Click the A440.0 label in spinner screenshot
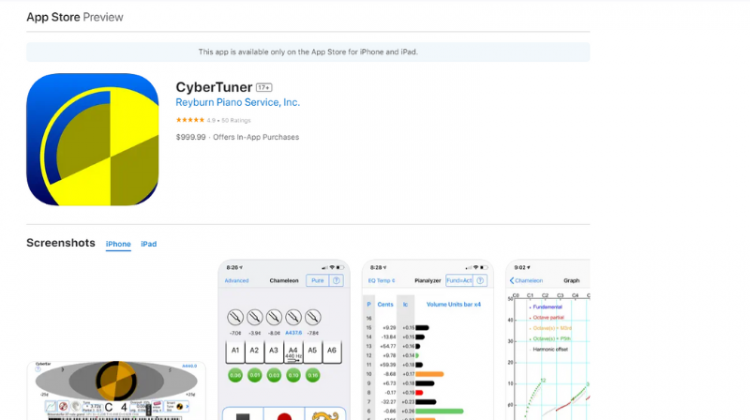The height and width of the screenshot is (420, 750). pos(189,366)
